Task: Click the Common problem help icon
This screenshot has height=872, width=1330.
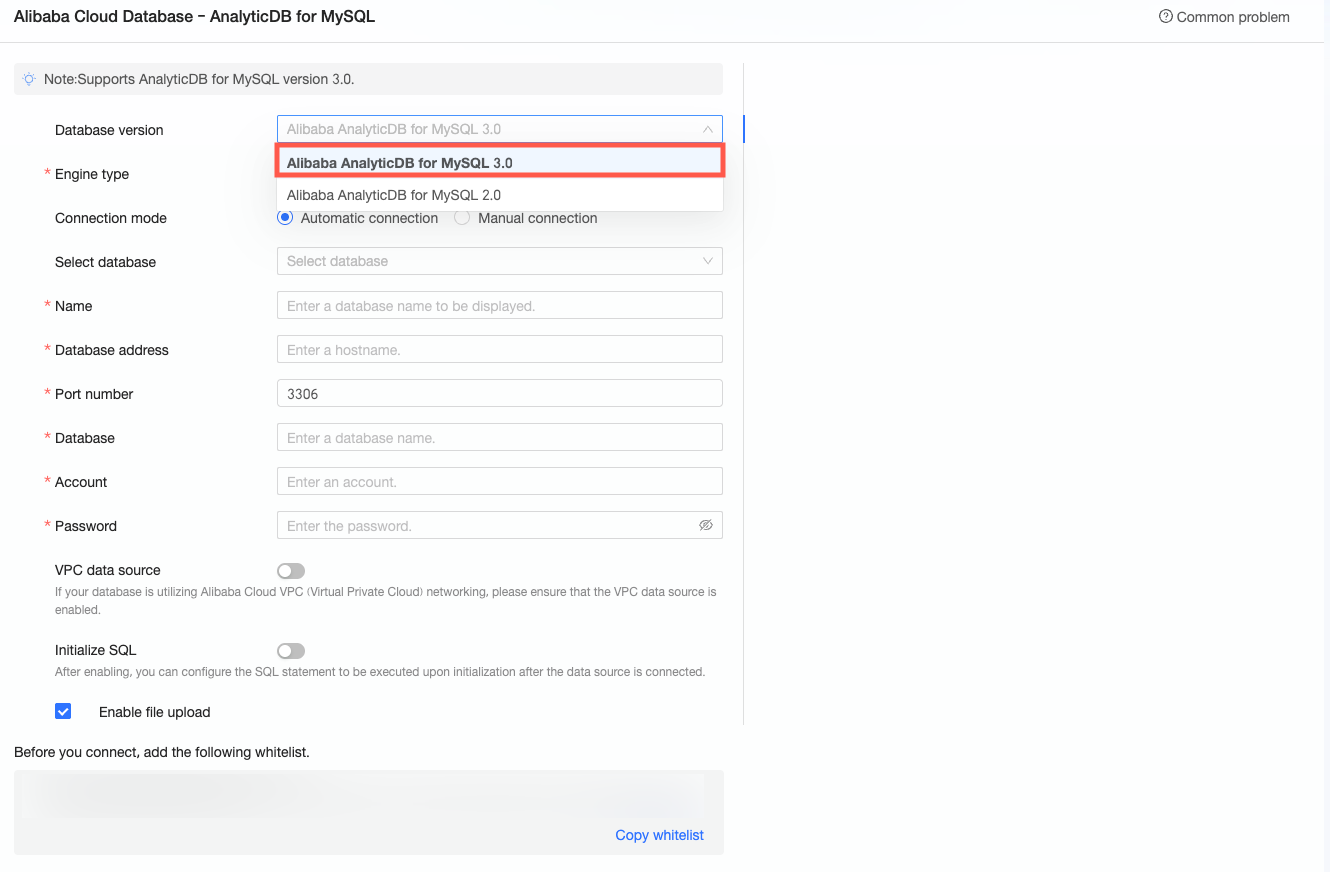Action: 1165,17
